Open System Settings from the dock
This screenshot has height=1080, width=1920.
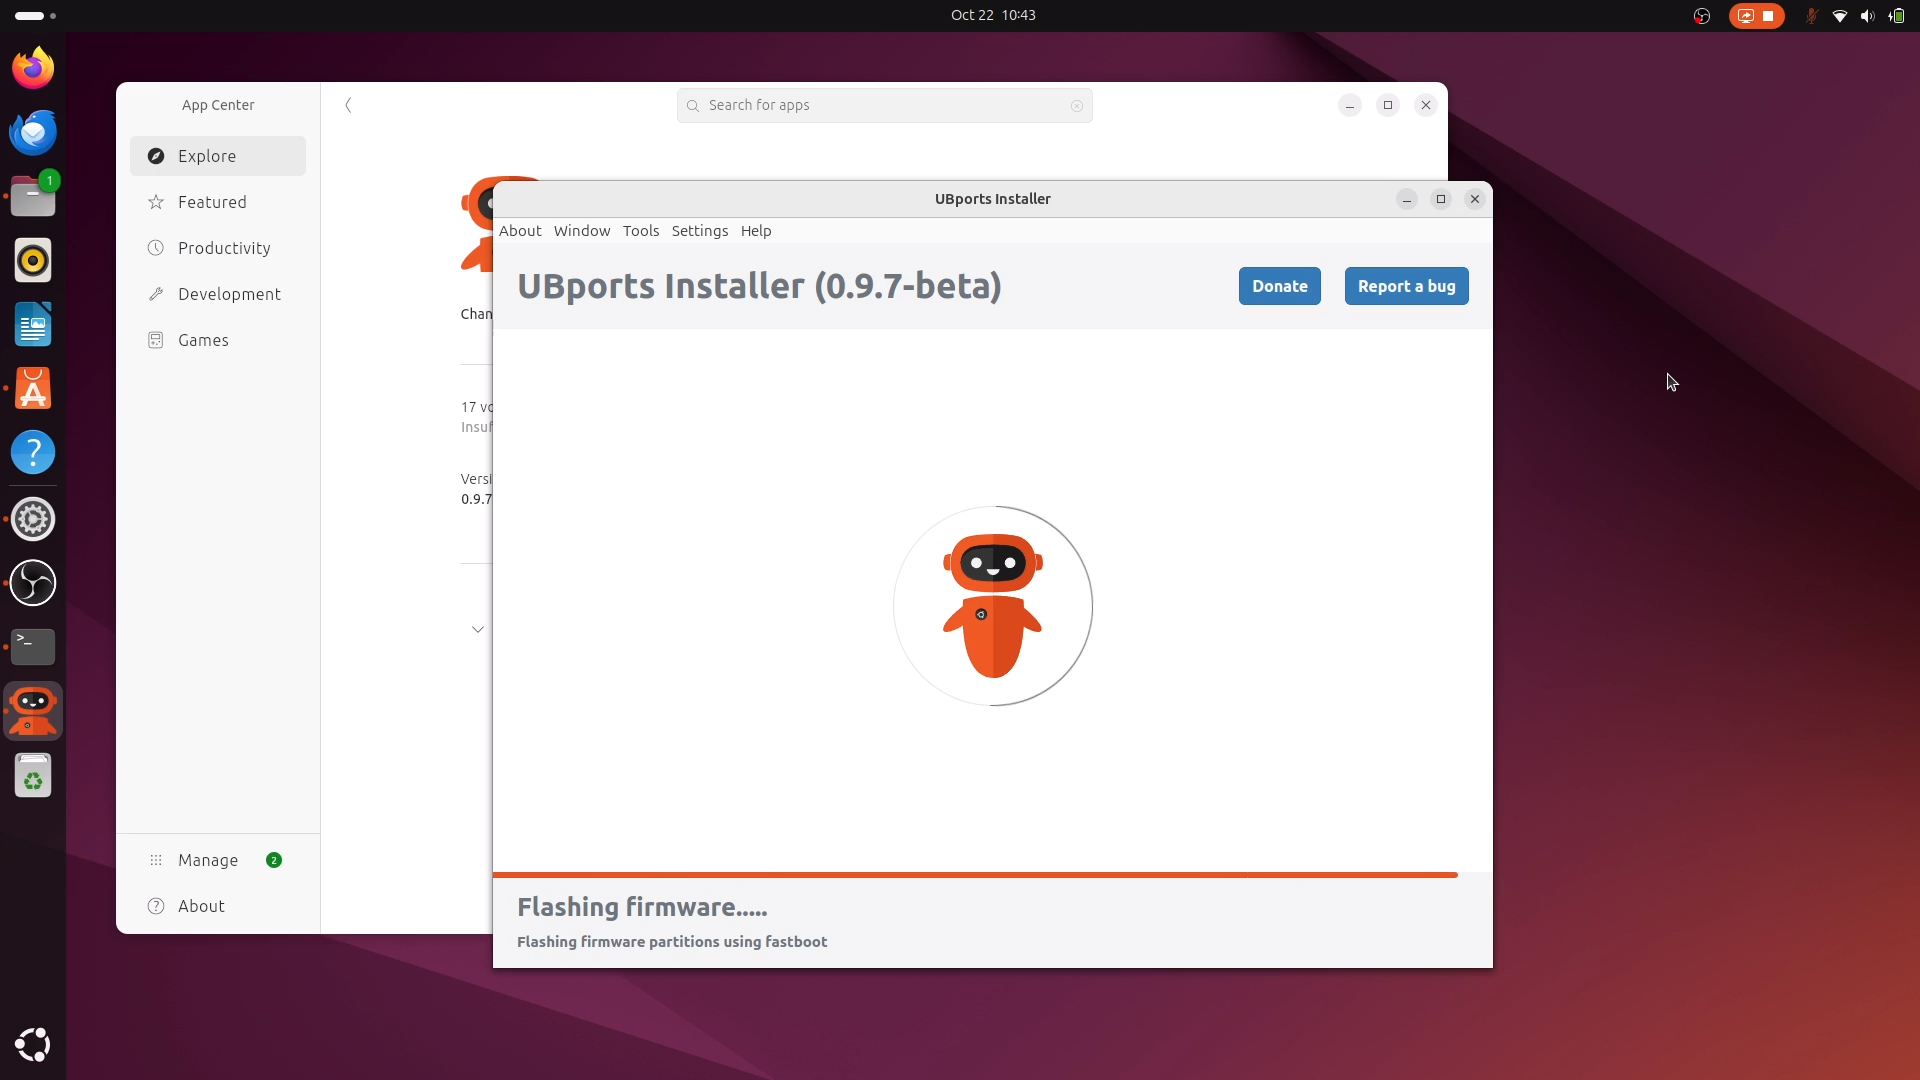33,518
